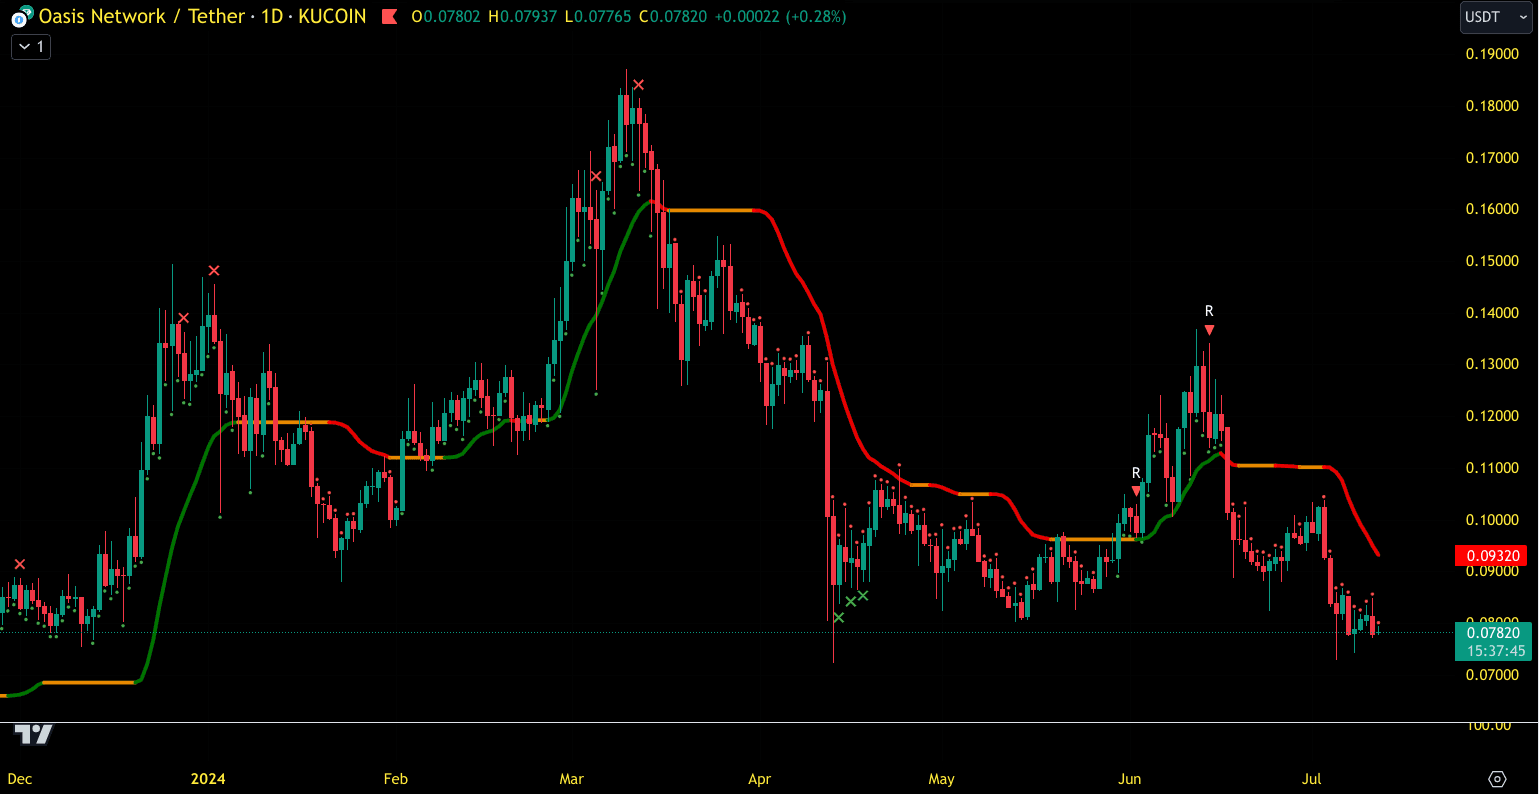Click the 0.13000 price axis label
This screenshot has height=794, width=1539.
click(1492, 364)
